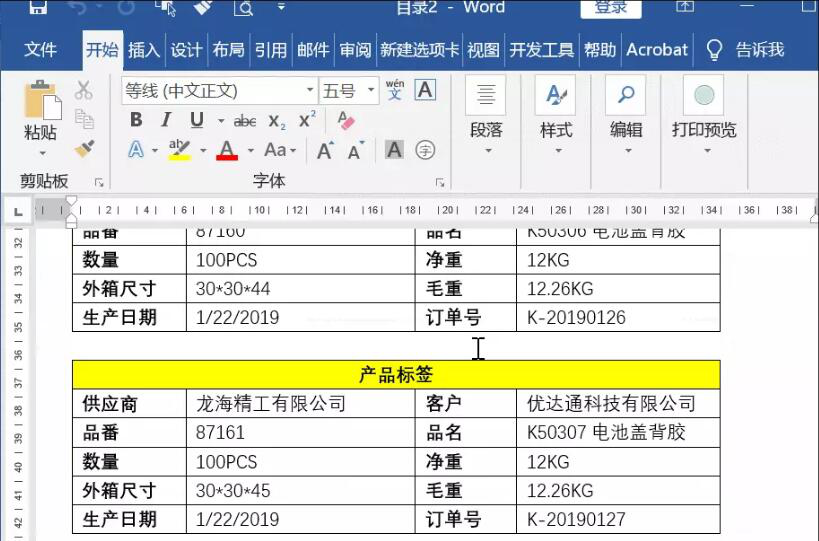Toggle Italic formatting

click(x=166, y=120)
